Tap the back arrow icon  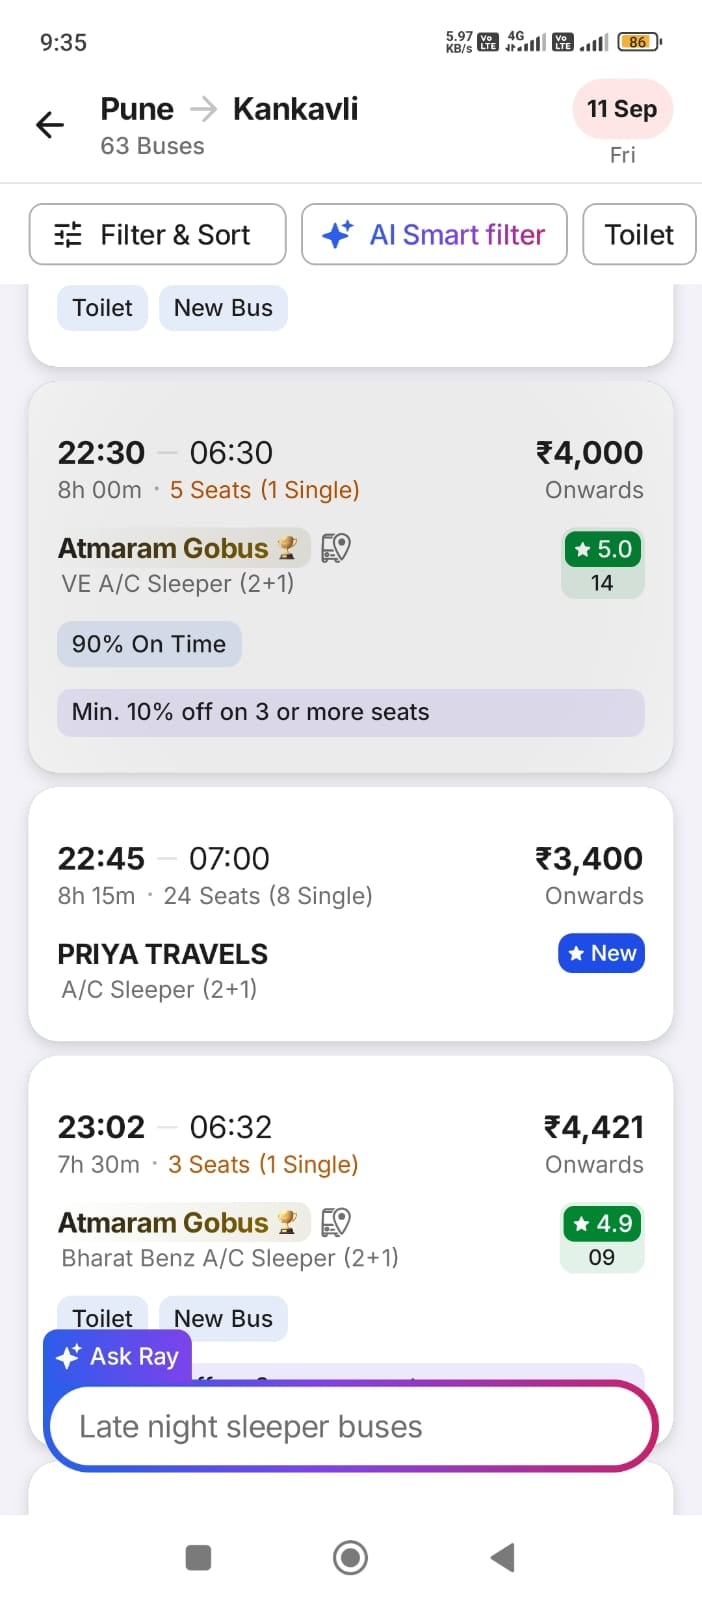point(50,125)
